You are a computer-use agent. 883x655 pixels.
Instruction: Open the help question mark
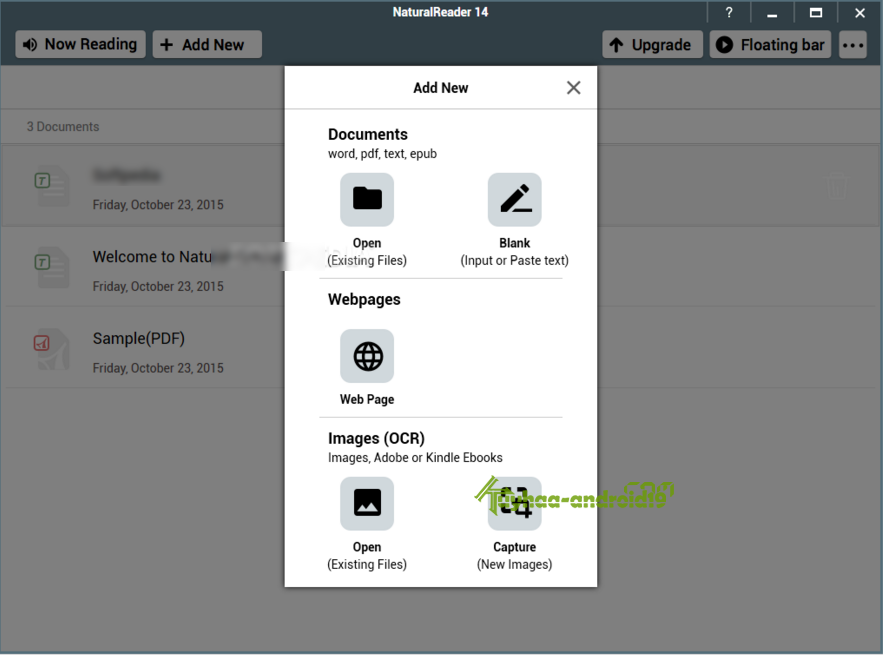(x=729, y=12)
